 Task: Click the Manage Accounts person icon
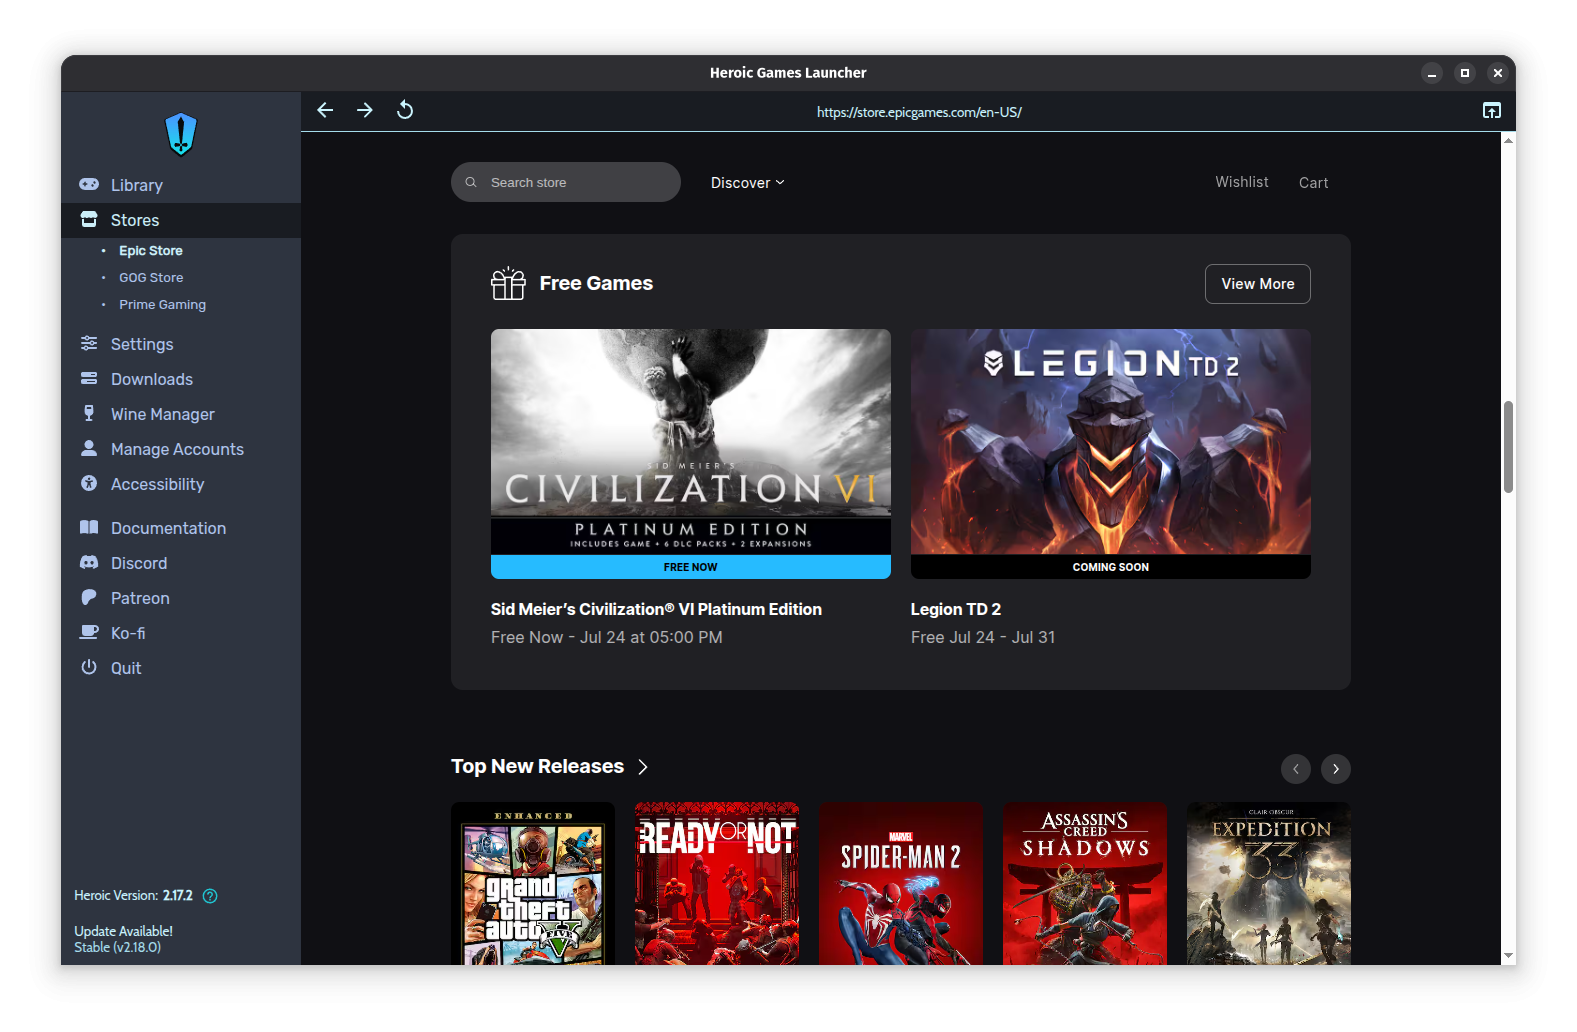[89, 448]
